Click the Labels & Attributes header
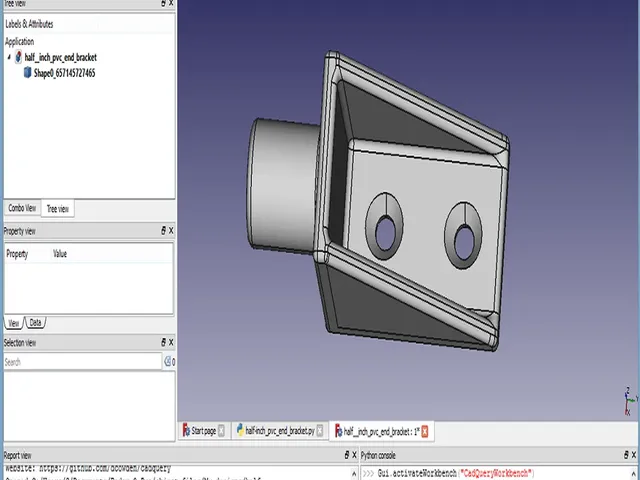 coord(29,24)
